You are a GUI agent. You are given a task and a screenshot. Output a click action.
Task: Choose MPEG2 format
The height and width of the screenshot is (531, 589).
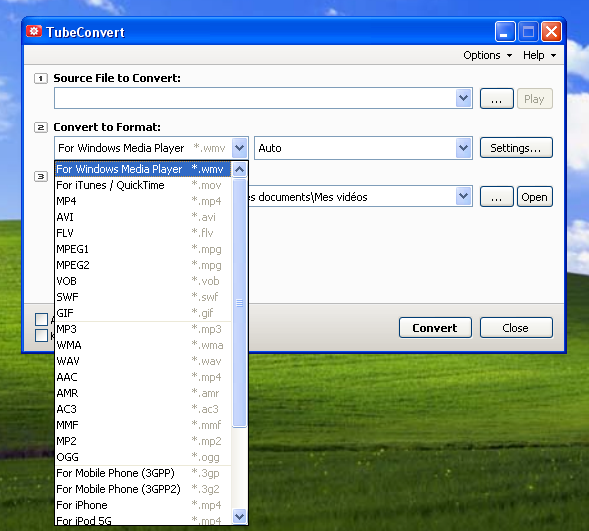tap(143, 265)
